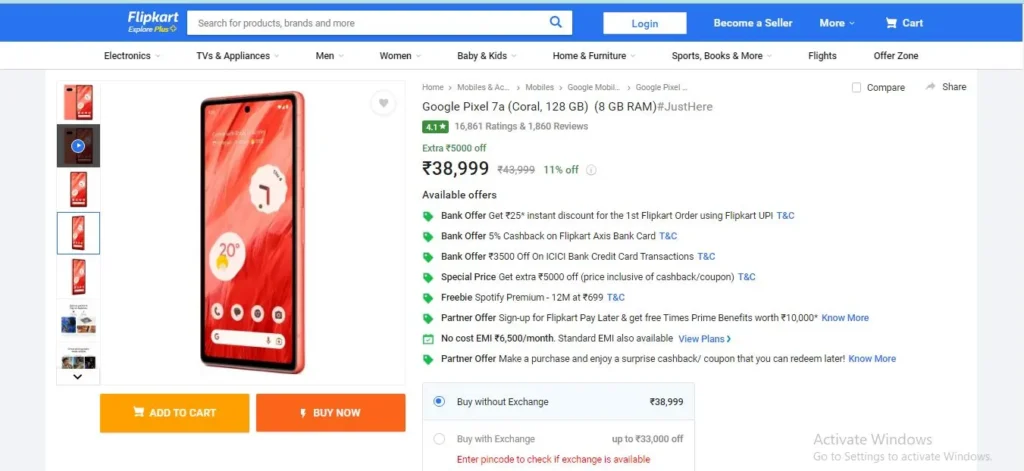Click the ADD TO CART button
The height and width of the screenshot is (471, 1024).
click(174, 413)
